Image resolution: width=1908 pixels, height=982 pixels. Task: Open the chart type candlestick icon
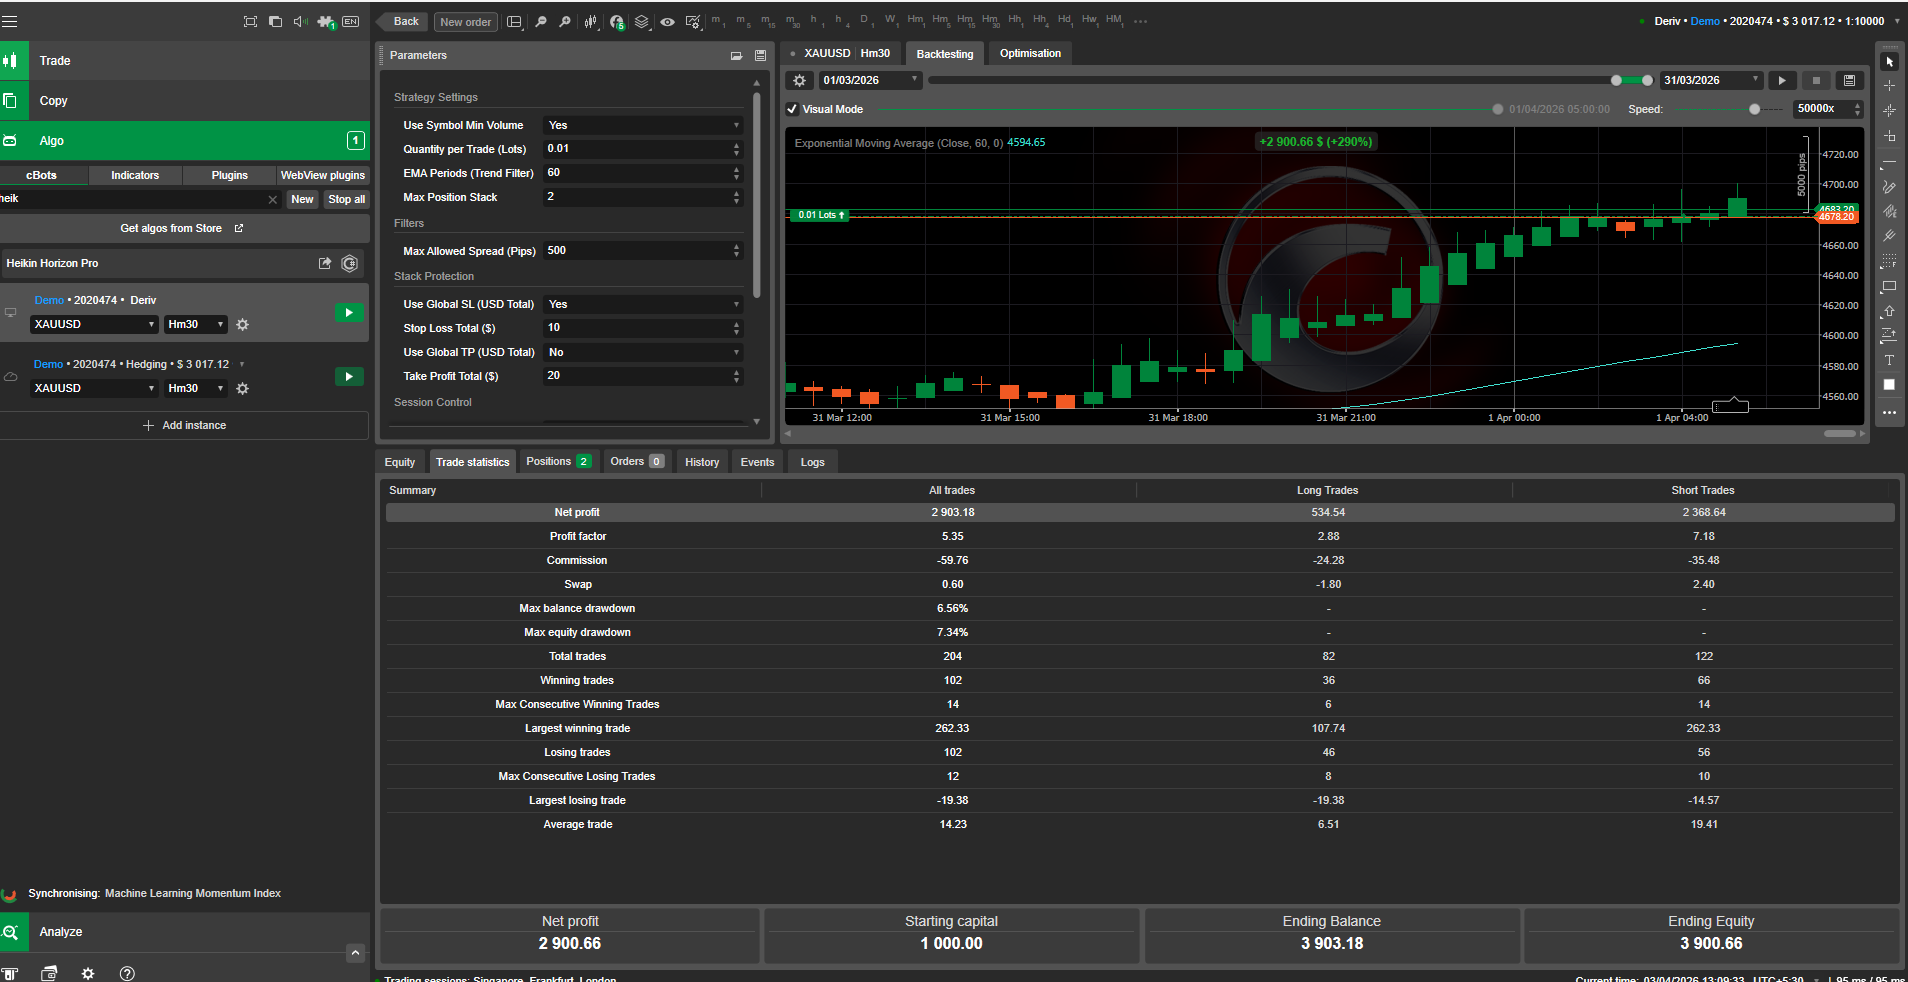point(590,20)
